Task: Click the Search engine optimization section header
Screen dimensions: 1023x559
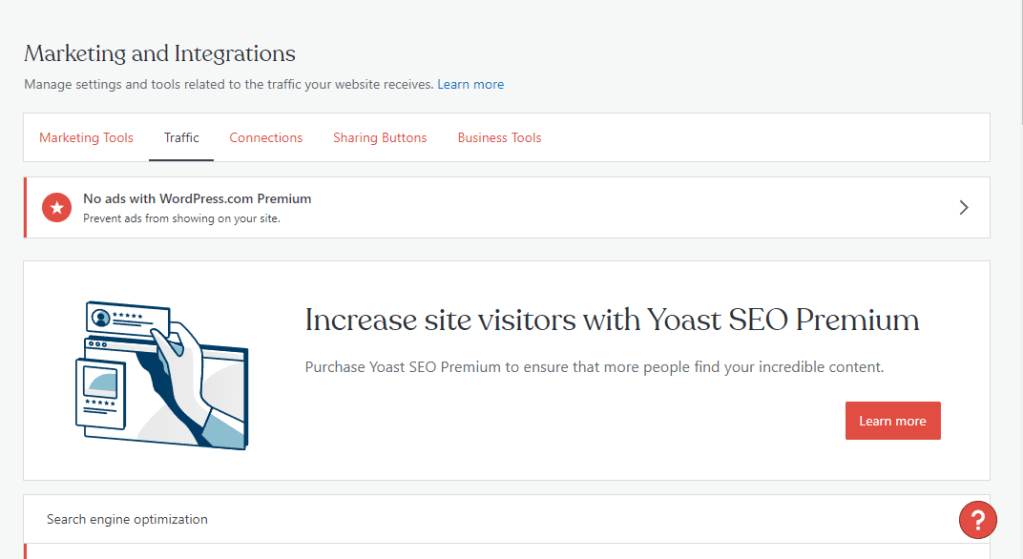Action: point(128,520)
